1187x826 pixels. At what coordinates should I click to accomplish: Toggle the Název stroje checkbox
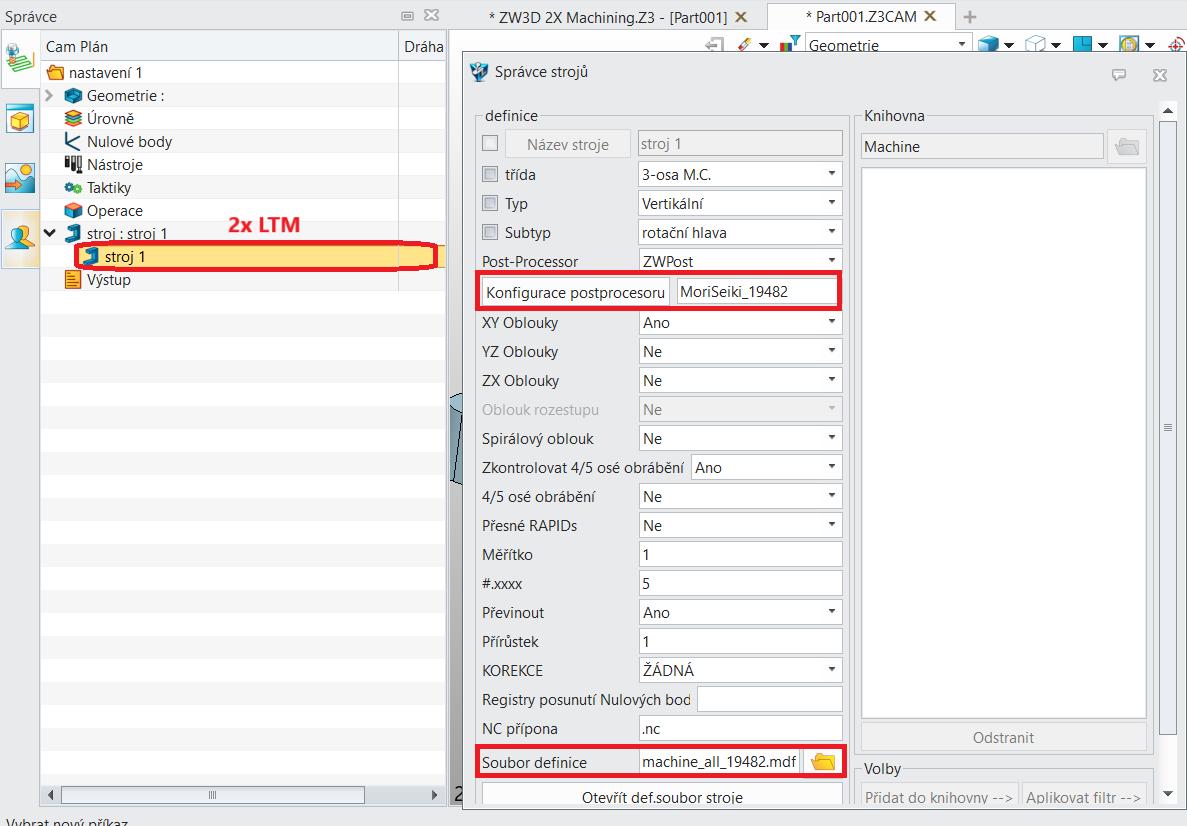[x=490, y=143]
